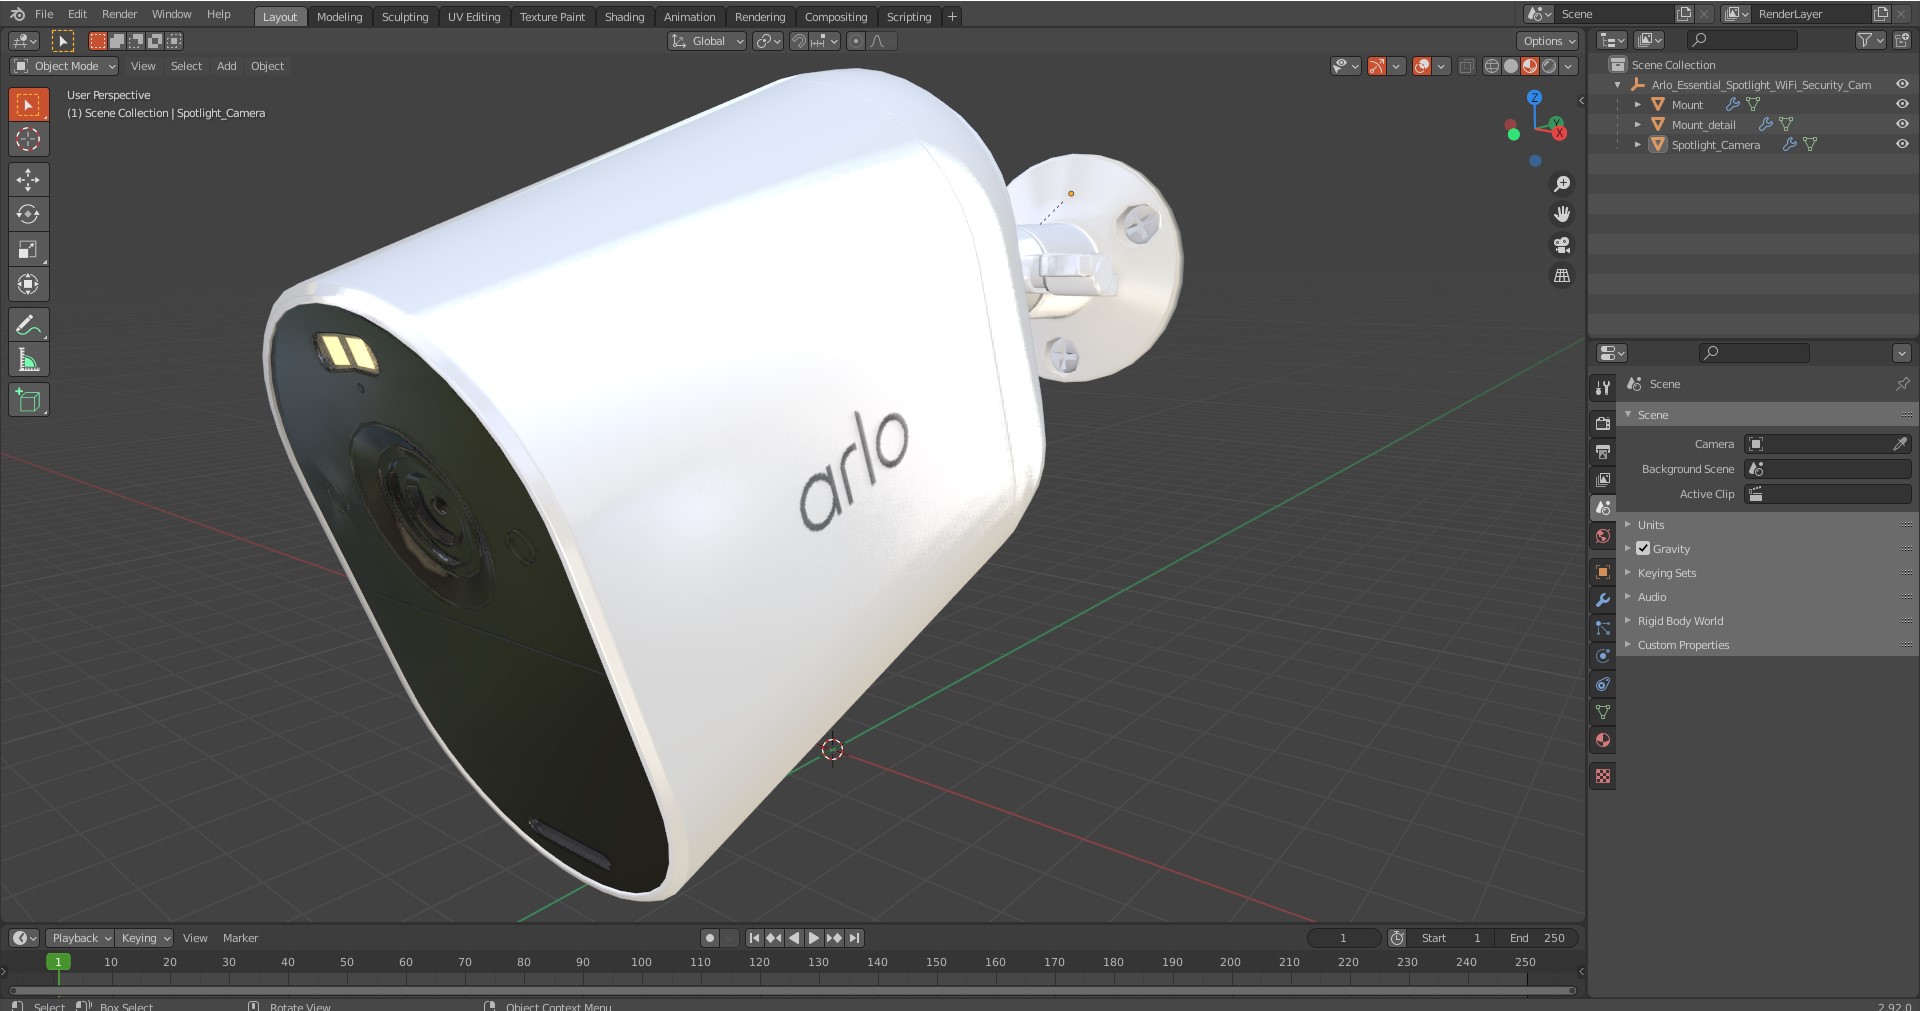Screen dimensions: 1920x1011
Task: Switch to Rendered viewport shading
Action: click(x=1549, y=66)
